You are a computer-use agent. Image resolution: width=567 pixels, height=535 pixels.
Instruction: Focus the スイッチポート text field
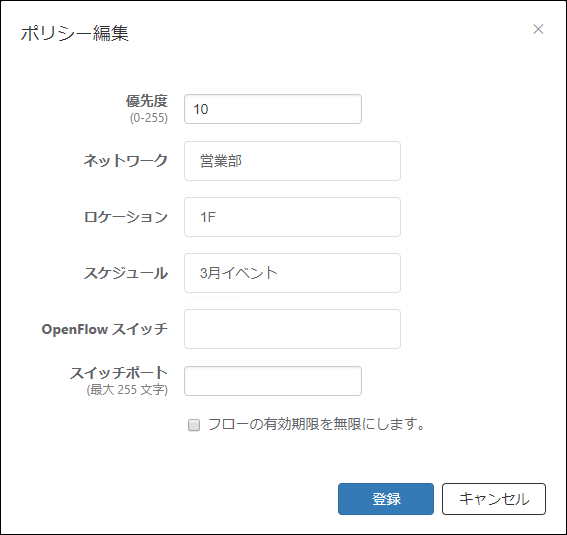[x=273, y=381]
